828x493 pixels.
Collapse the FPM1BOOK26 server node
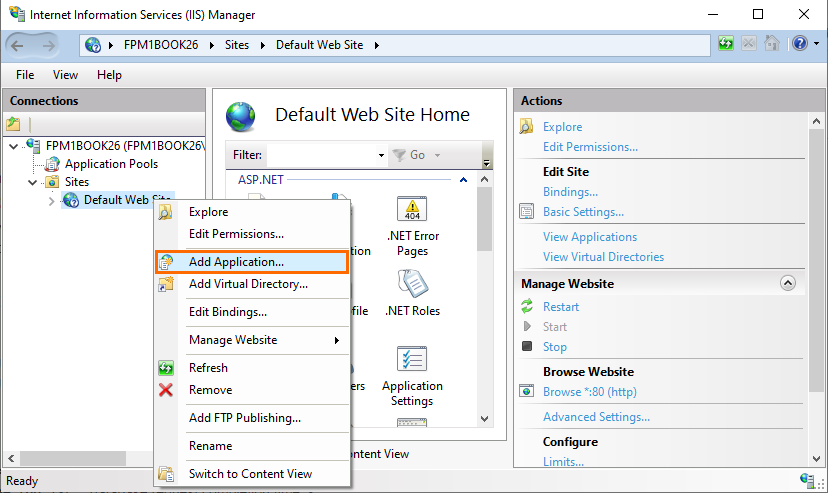coord(14,146)
